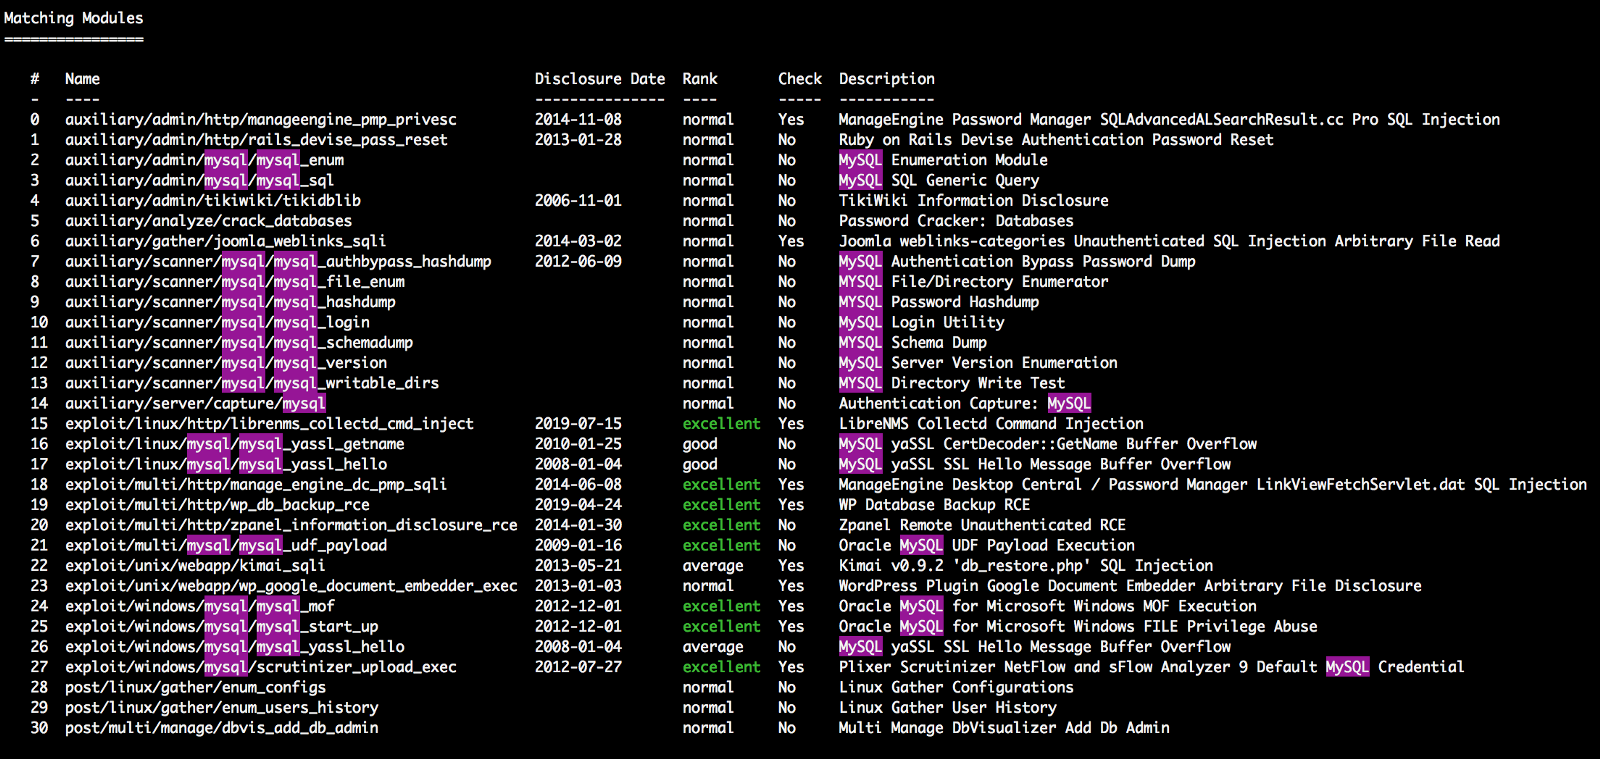Select auxiliary/scanner/mysql/mysql_version module
Viewport: 1600px width, 759px height.
[226, 363]
